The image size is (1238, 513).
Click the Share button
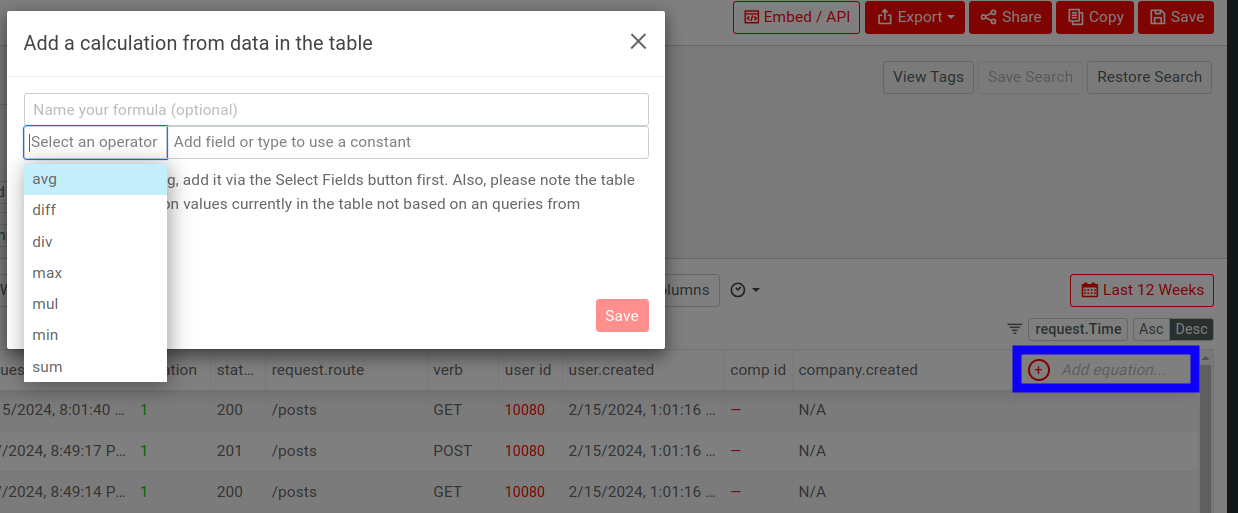point(1010,17)
